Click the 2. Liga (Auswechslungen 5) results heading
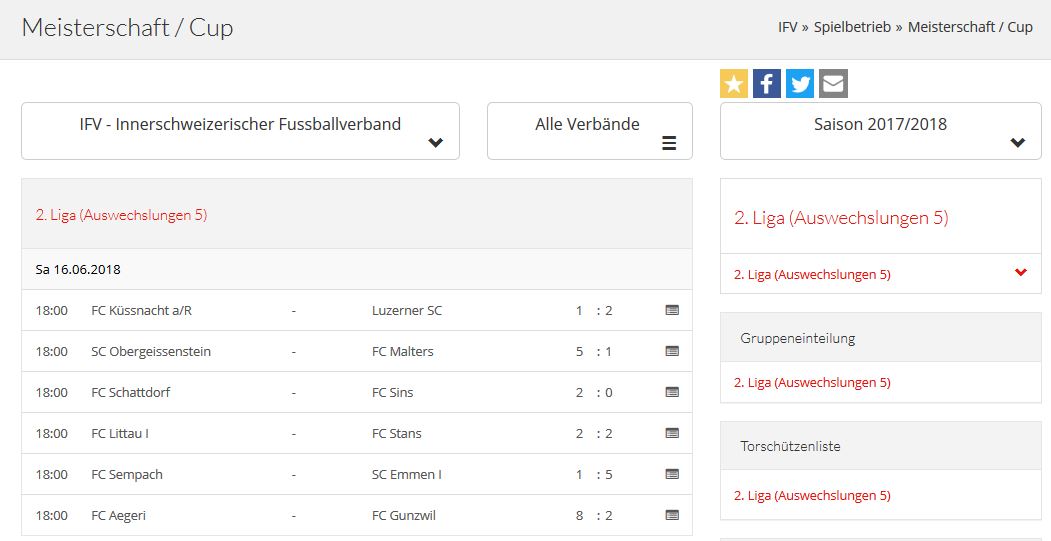Viewport: 1051px width, 541px height. click(121, 215)
